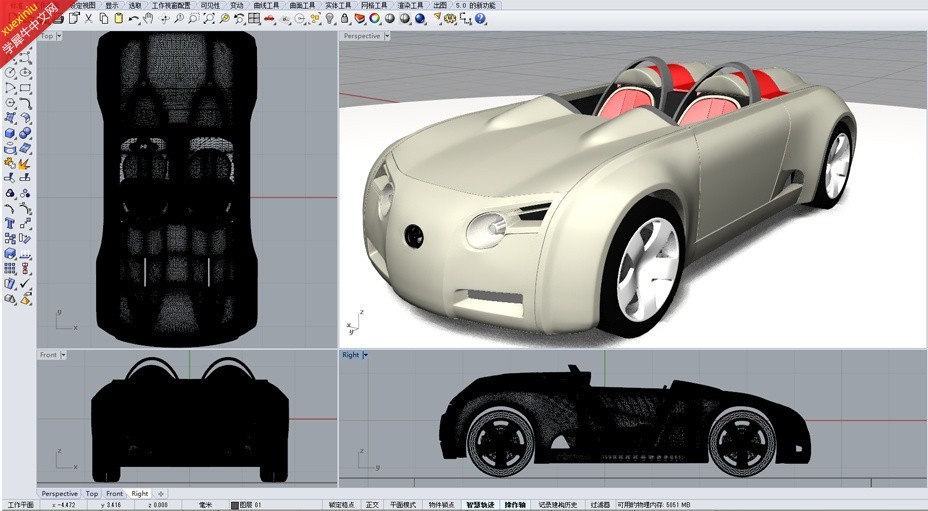Open the 毫米 units field in status bar
This screenshot has height=511, width=928.
[205, 505]
